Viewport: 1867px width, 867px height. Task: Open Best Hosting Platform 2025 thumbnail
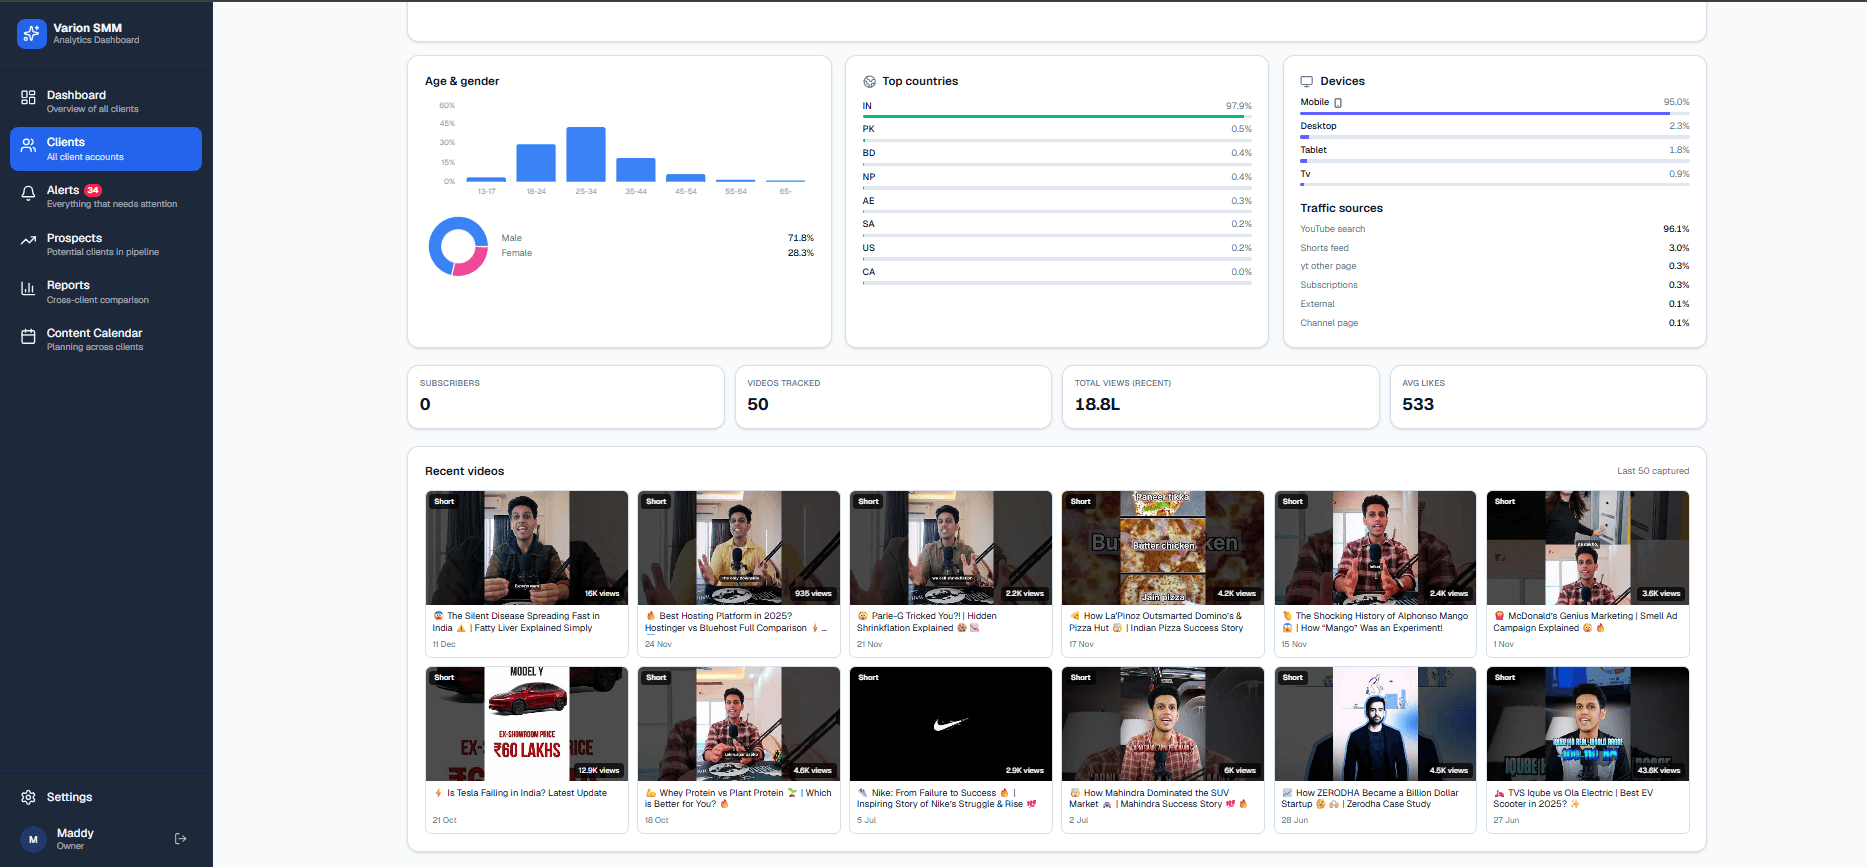coord(739,548)
